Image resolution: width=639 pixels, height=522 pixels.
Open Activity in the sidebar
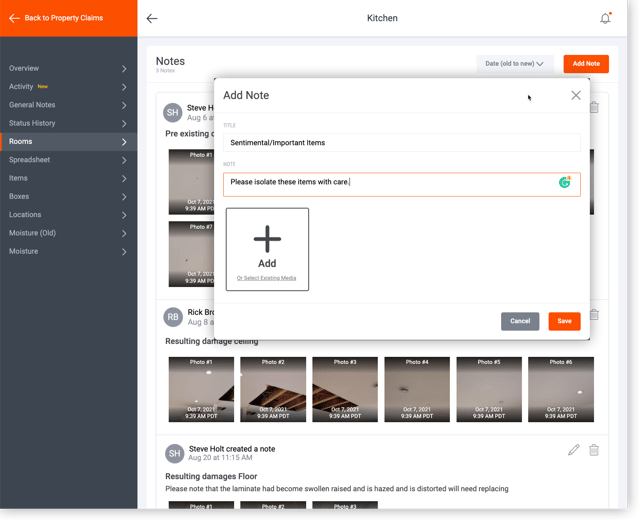(x=68, y=87)
